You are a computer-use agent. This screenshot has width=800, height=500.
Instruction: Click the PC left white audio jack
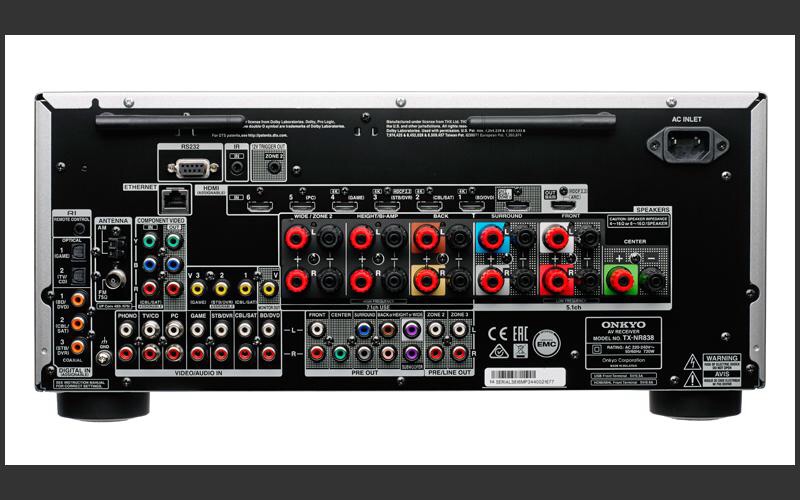point(174,330)
